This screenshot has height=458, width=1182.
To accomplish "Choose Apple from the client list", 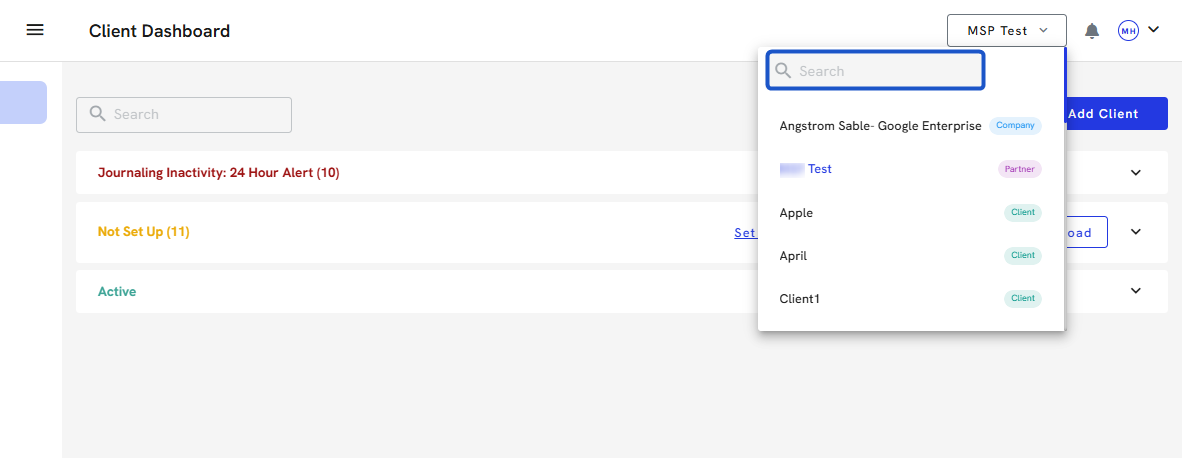I will 796,213.
